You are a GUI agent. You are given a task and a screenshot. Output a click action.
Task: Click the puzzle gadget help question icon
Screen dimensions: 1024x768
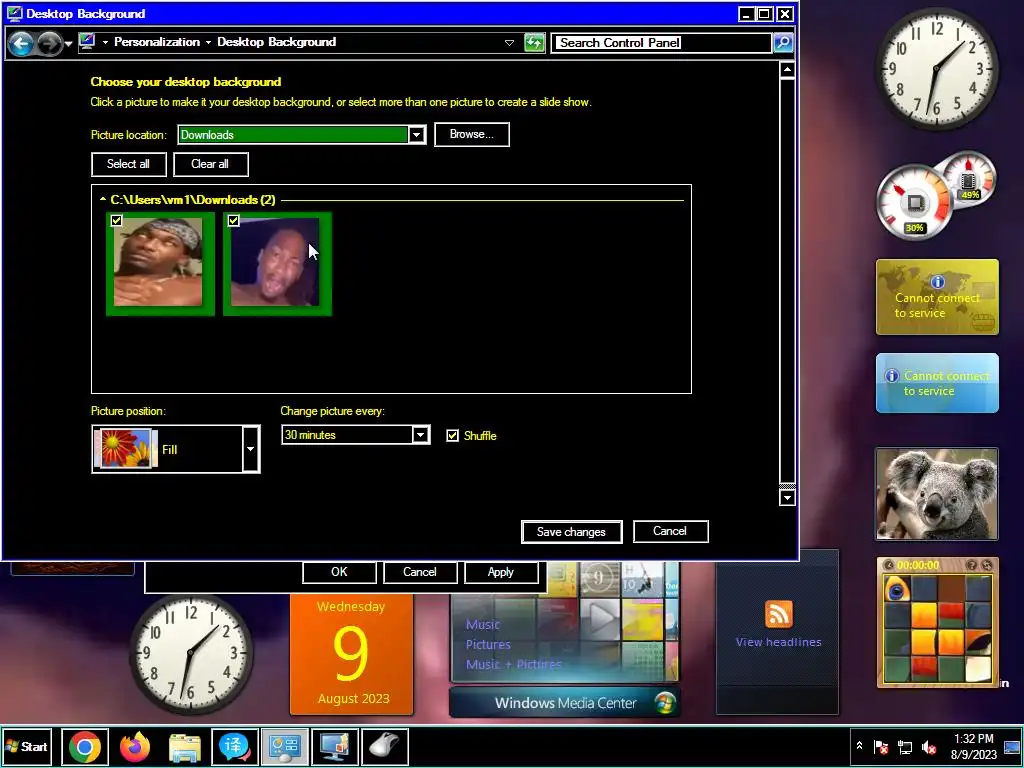tap(972, 565)
